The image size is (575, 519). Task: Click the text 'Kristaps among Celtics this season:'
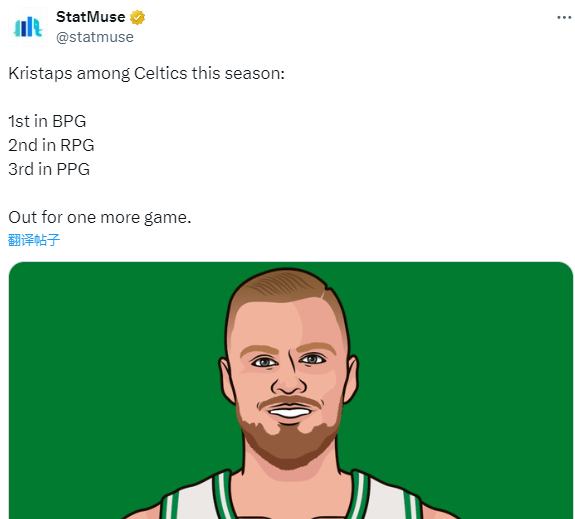pyautogui.click(x=146, y=73)
